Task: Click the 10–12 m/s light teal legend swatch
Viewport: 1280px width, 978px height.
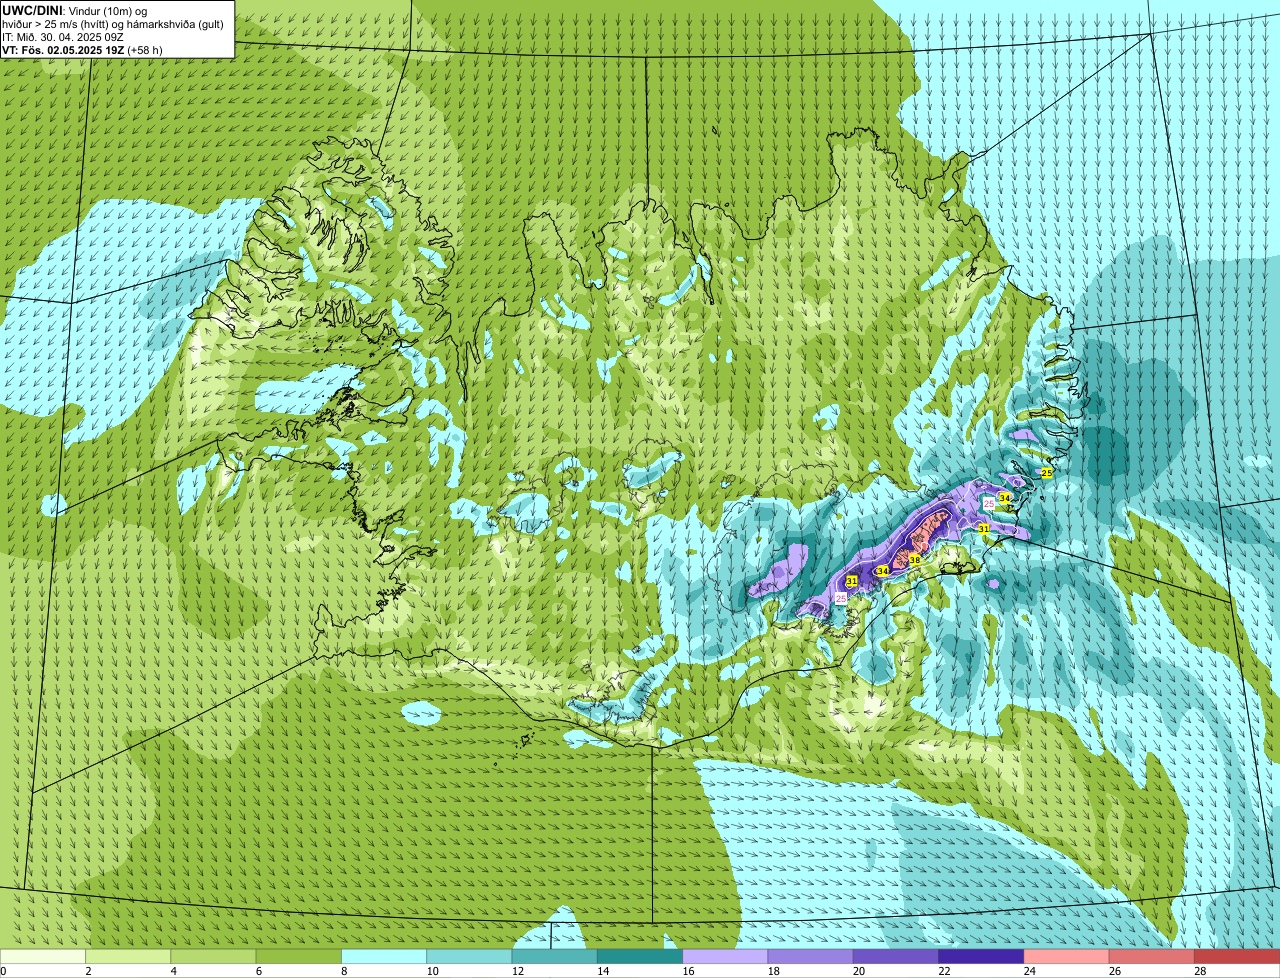Action: point(469,956)
